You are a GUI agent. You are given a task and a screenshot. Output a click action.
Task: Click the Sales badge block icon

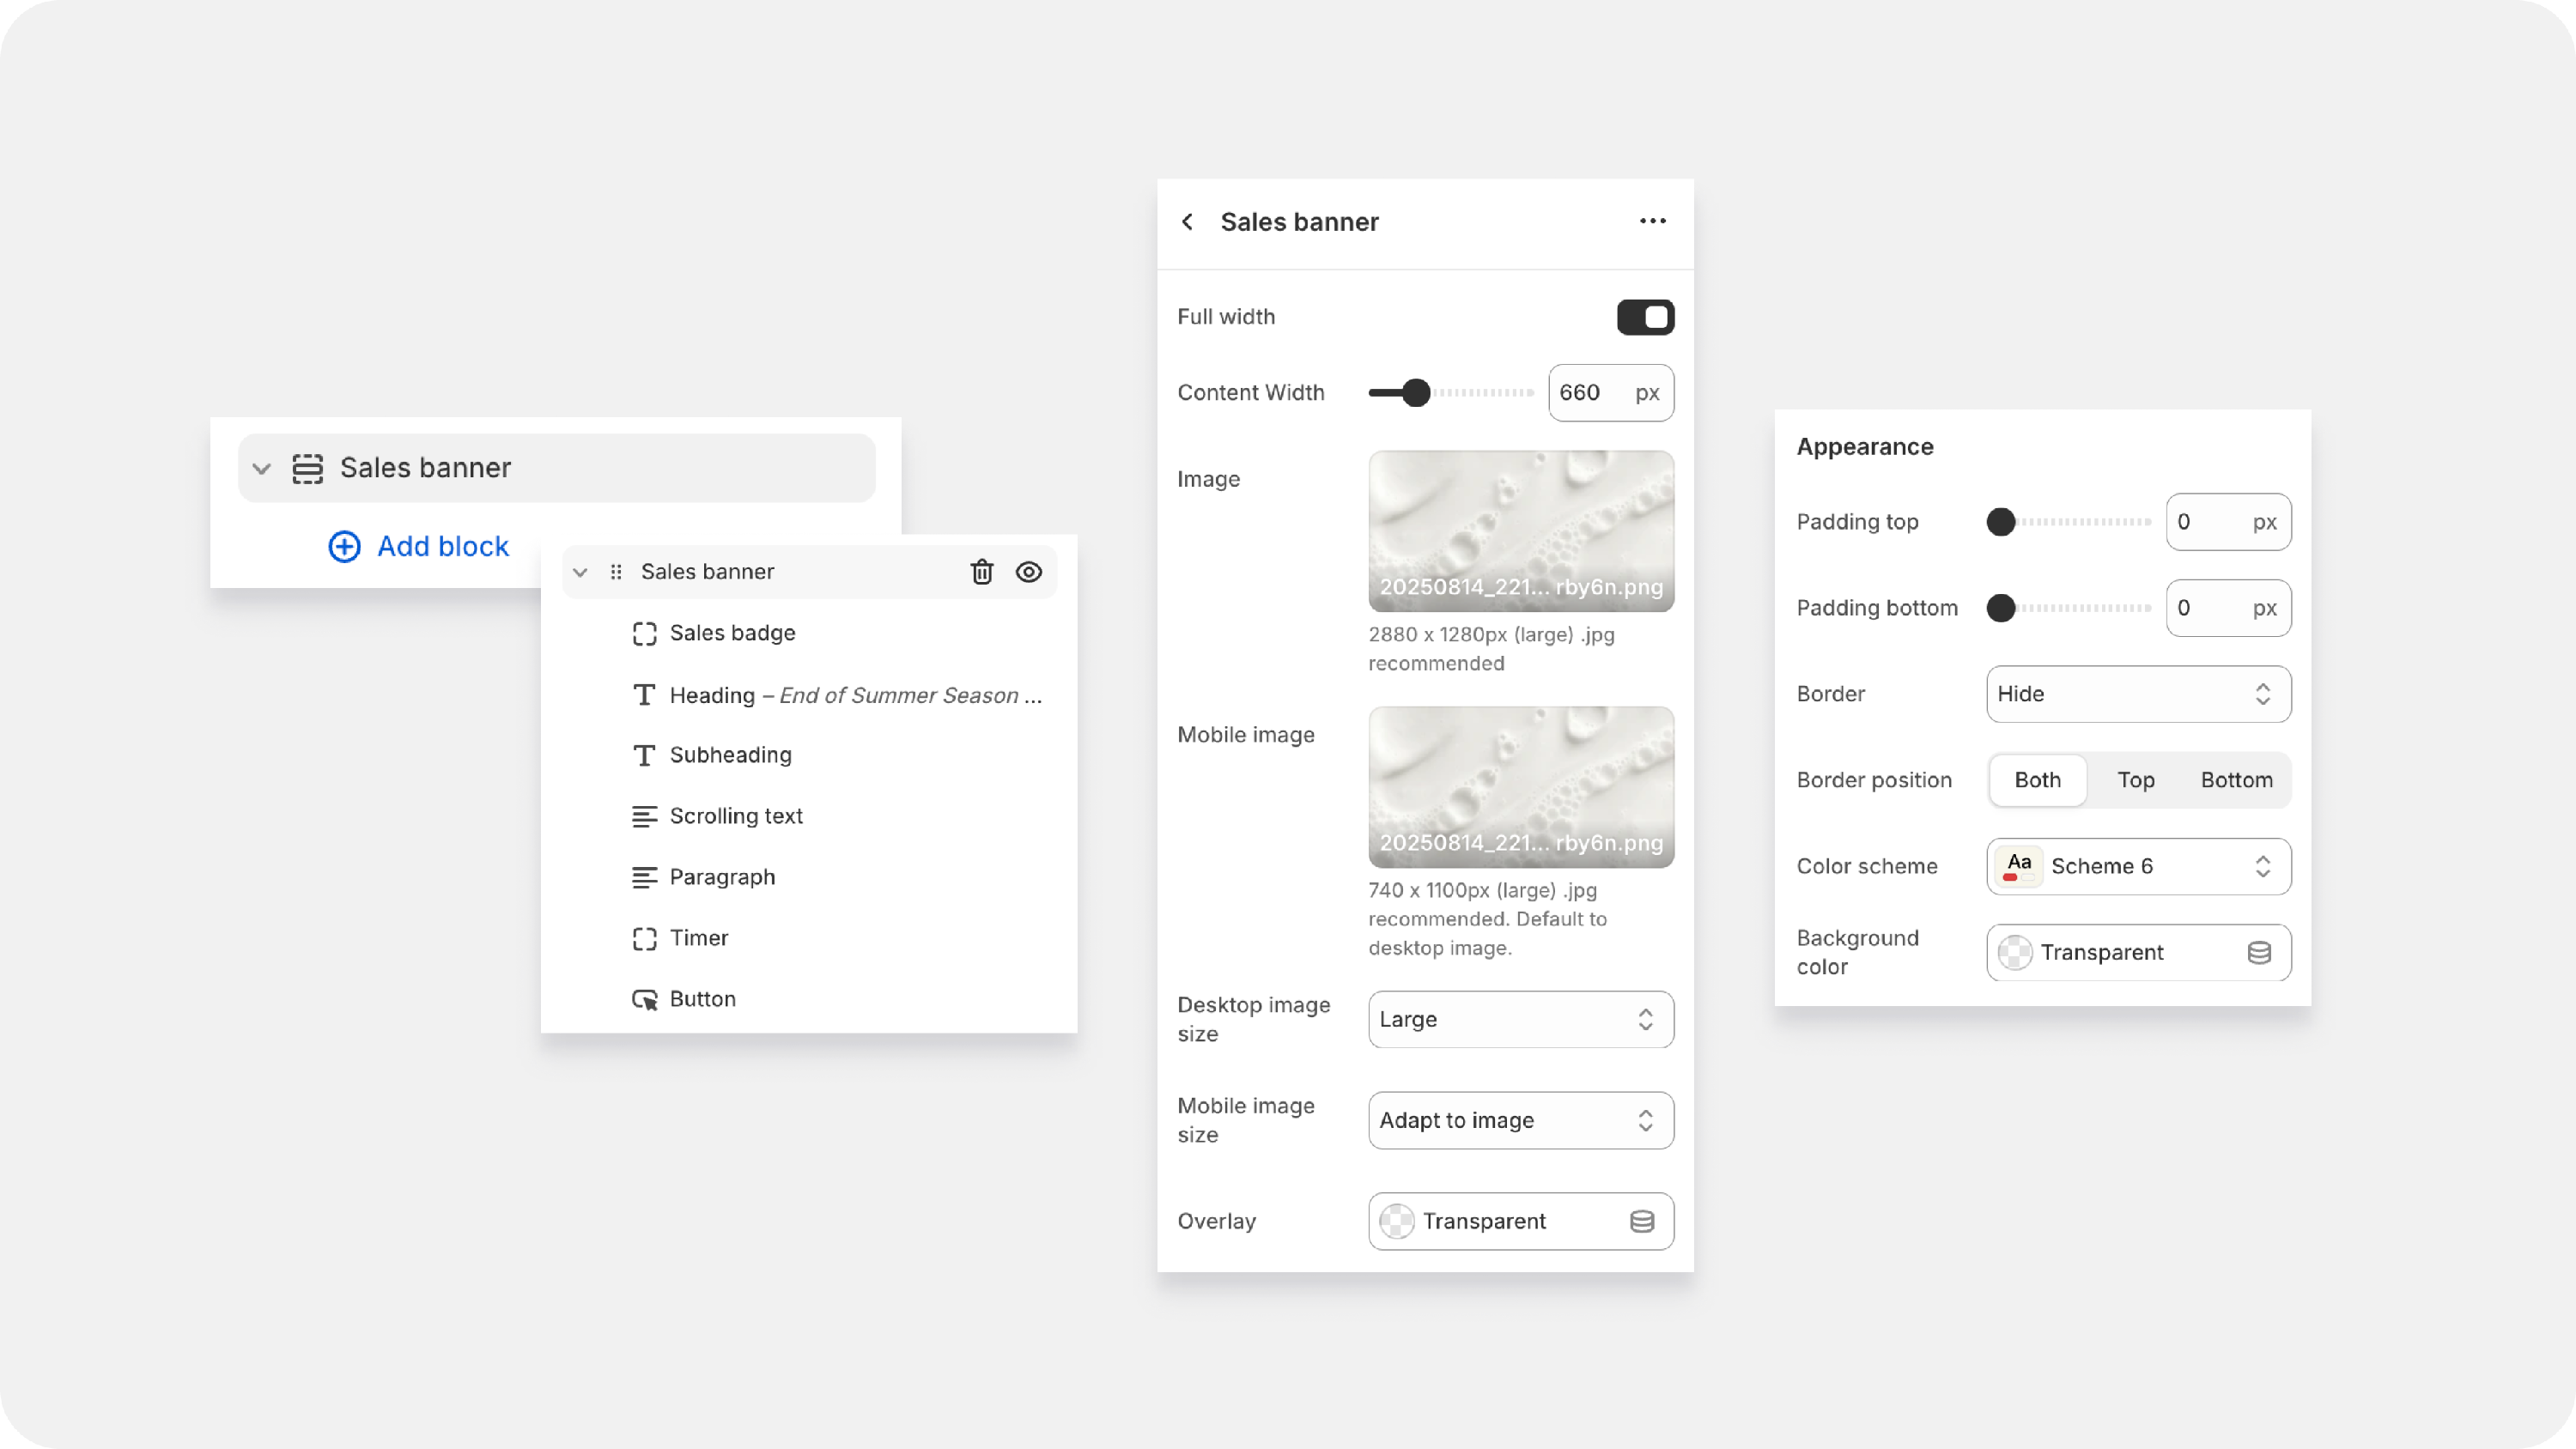click(644, 633)
